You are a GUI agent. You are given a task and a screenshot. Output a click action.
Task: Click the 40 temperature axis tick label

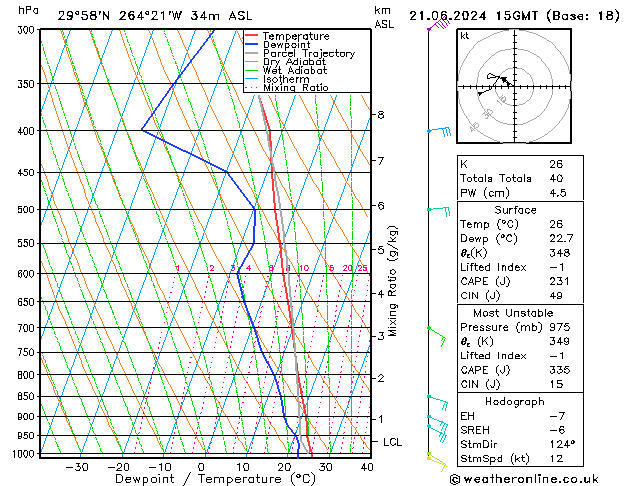pos(367,468)
